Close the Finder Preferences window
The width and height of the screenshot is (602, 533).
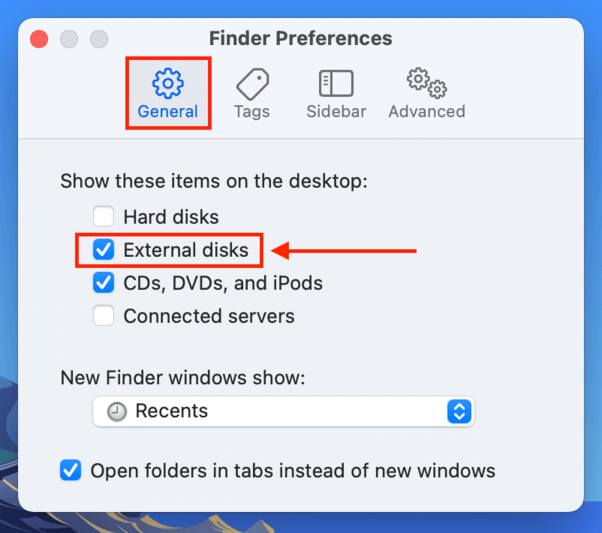pyautogui.click(x=39, y=39)
